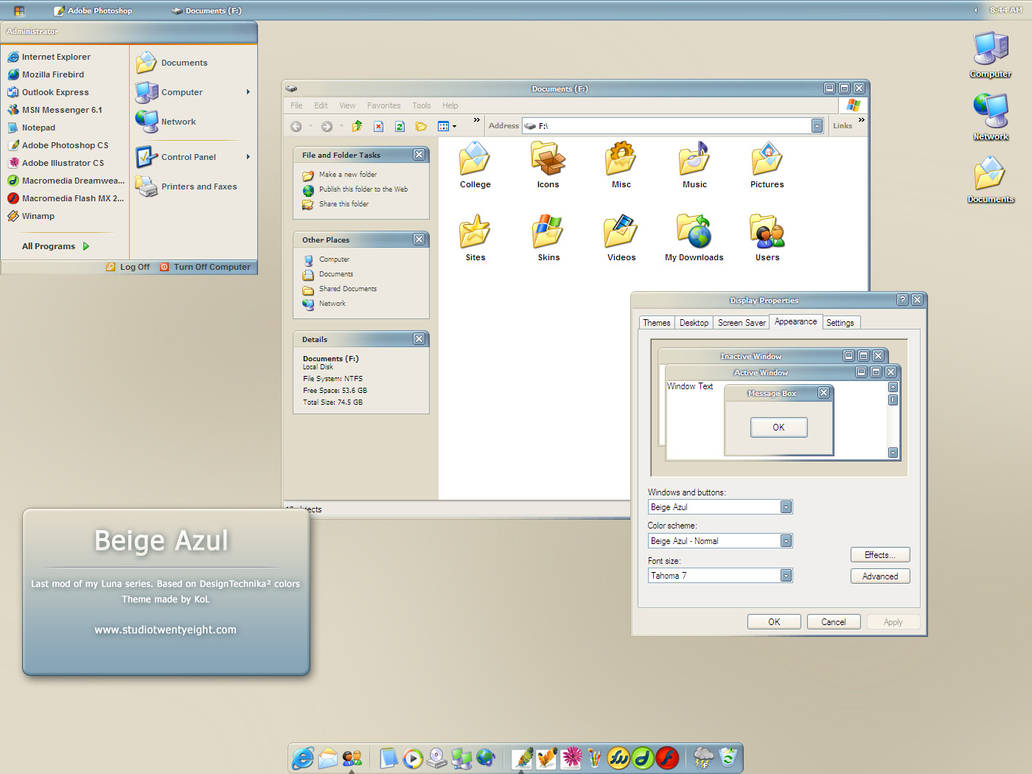Open the weather cloud icon in the dock

pos(703,758)
